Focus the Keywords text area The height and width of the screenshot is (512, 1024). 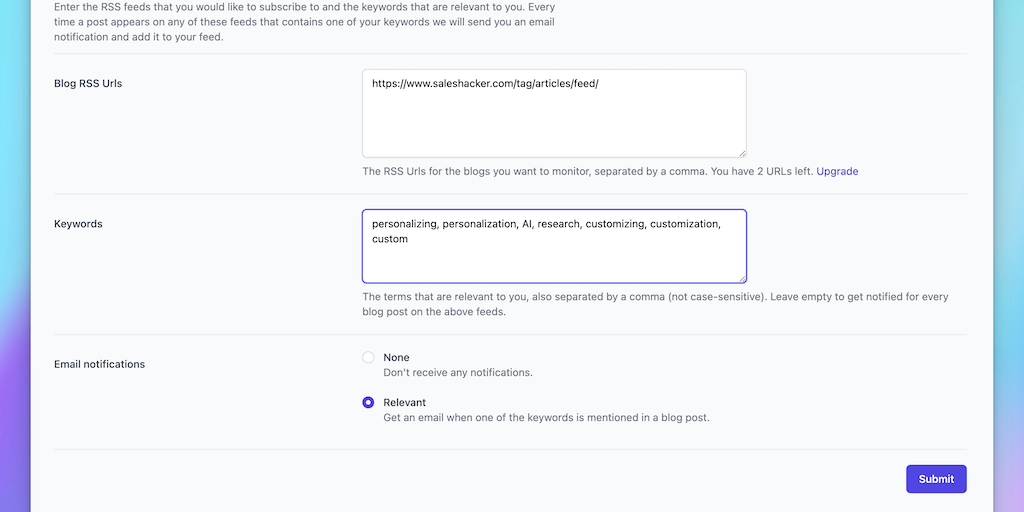[x=554, y=260]
